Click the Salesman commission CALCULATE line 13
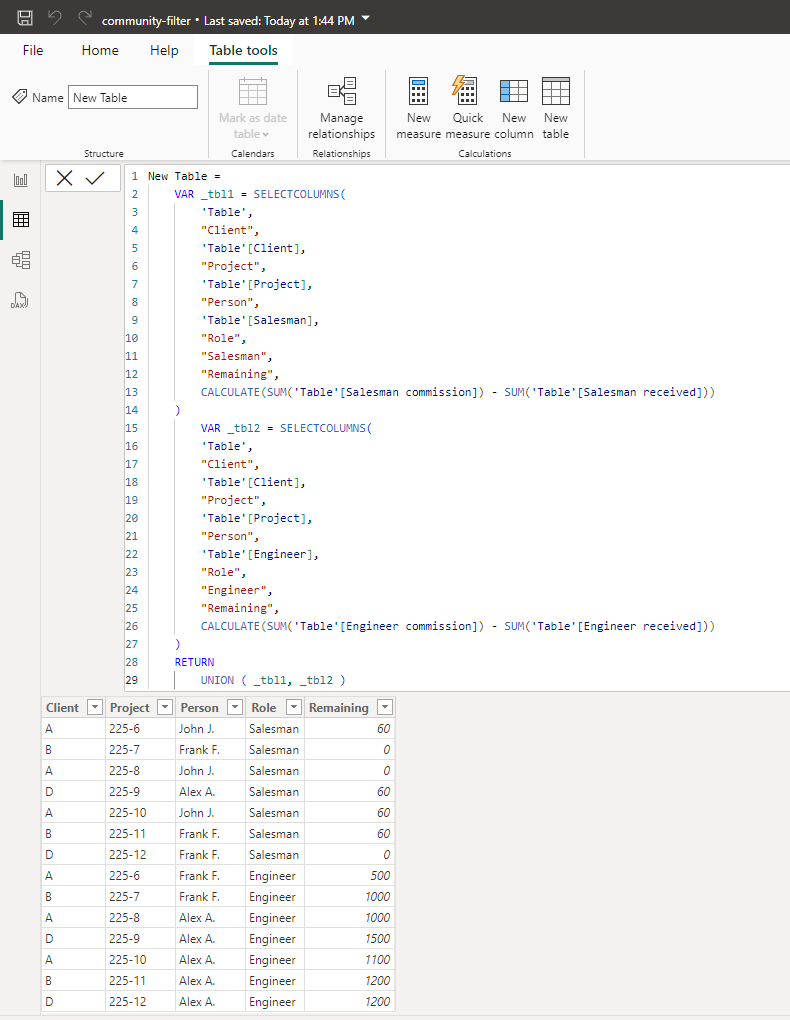790x1020 pixels. click(457, 392)
